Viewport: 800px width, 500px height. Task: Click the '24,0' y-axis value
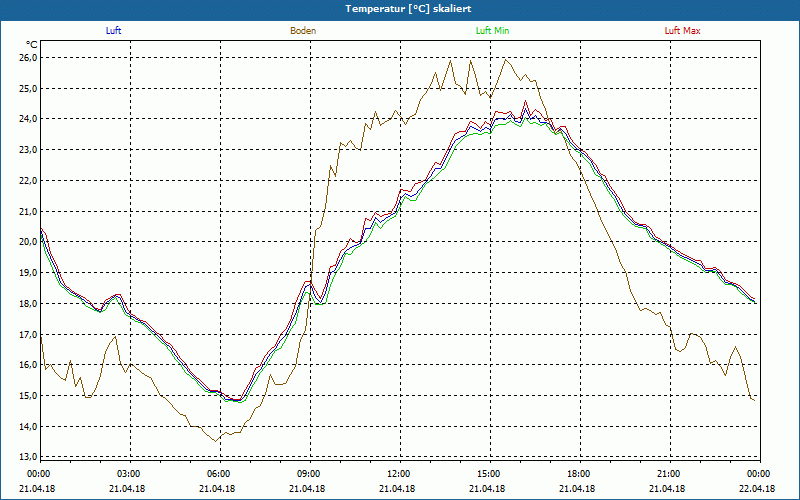[x=29, y=119]
